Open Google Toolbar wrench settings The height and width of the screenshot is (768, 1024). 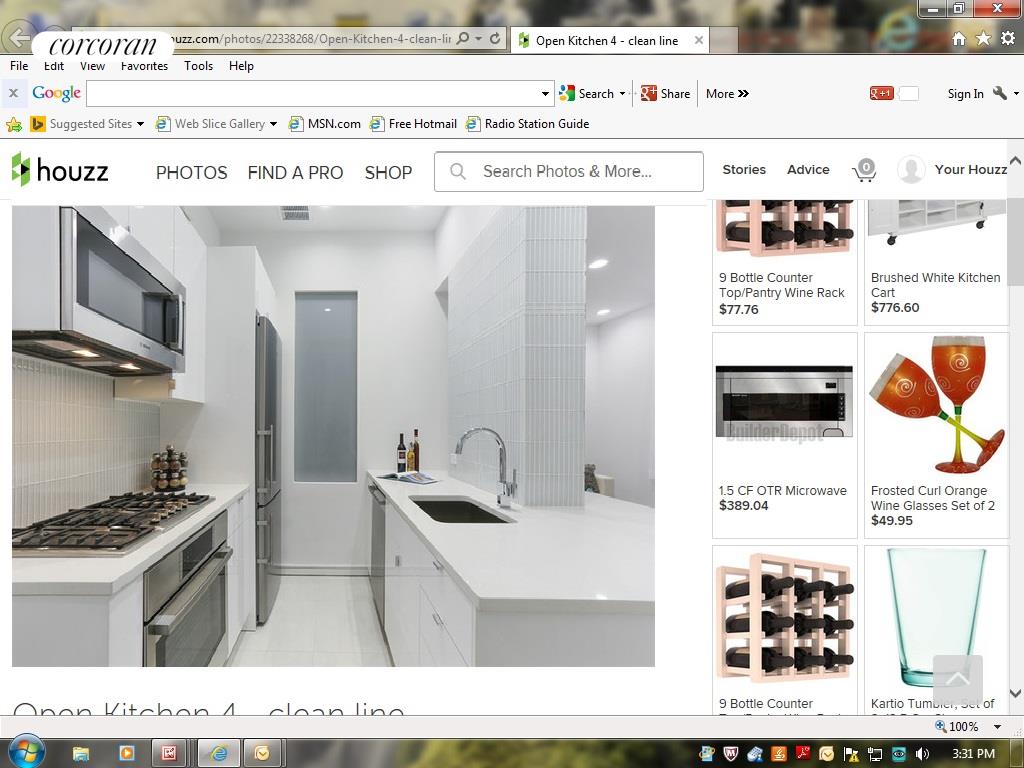(x=1000, y=93)
